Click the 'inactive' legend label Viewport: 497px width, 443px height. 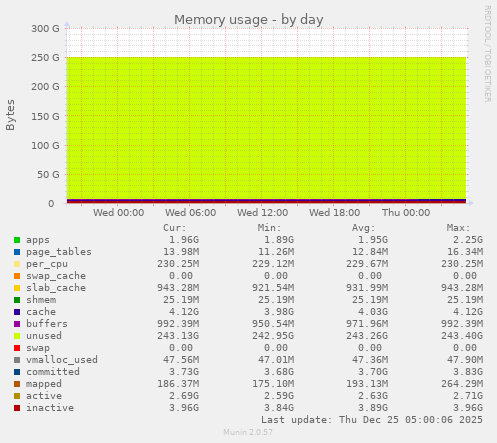(x=50, y=408)
